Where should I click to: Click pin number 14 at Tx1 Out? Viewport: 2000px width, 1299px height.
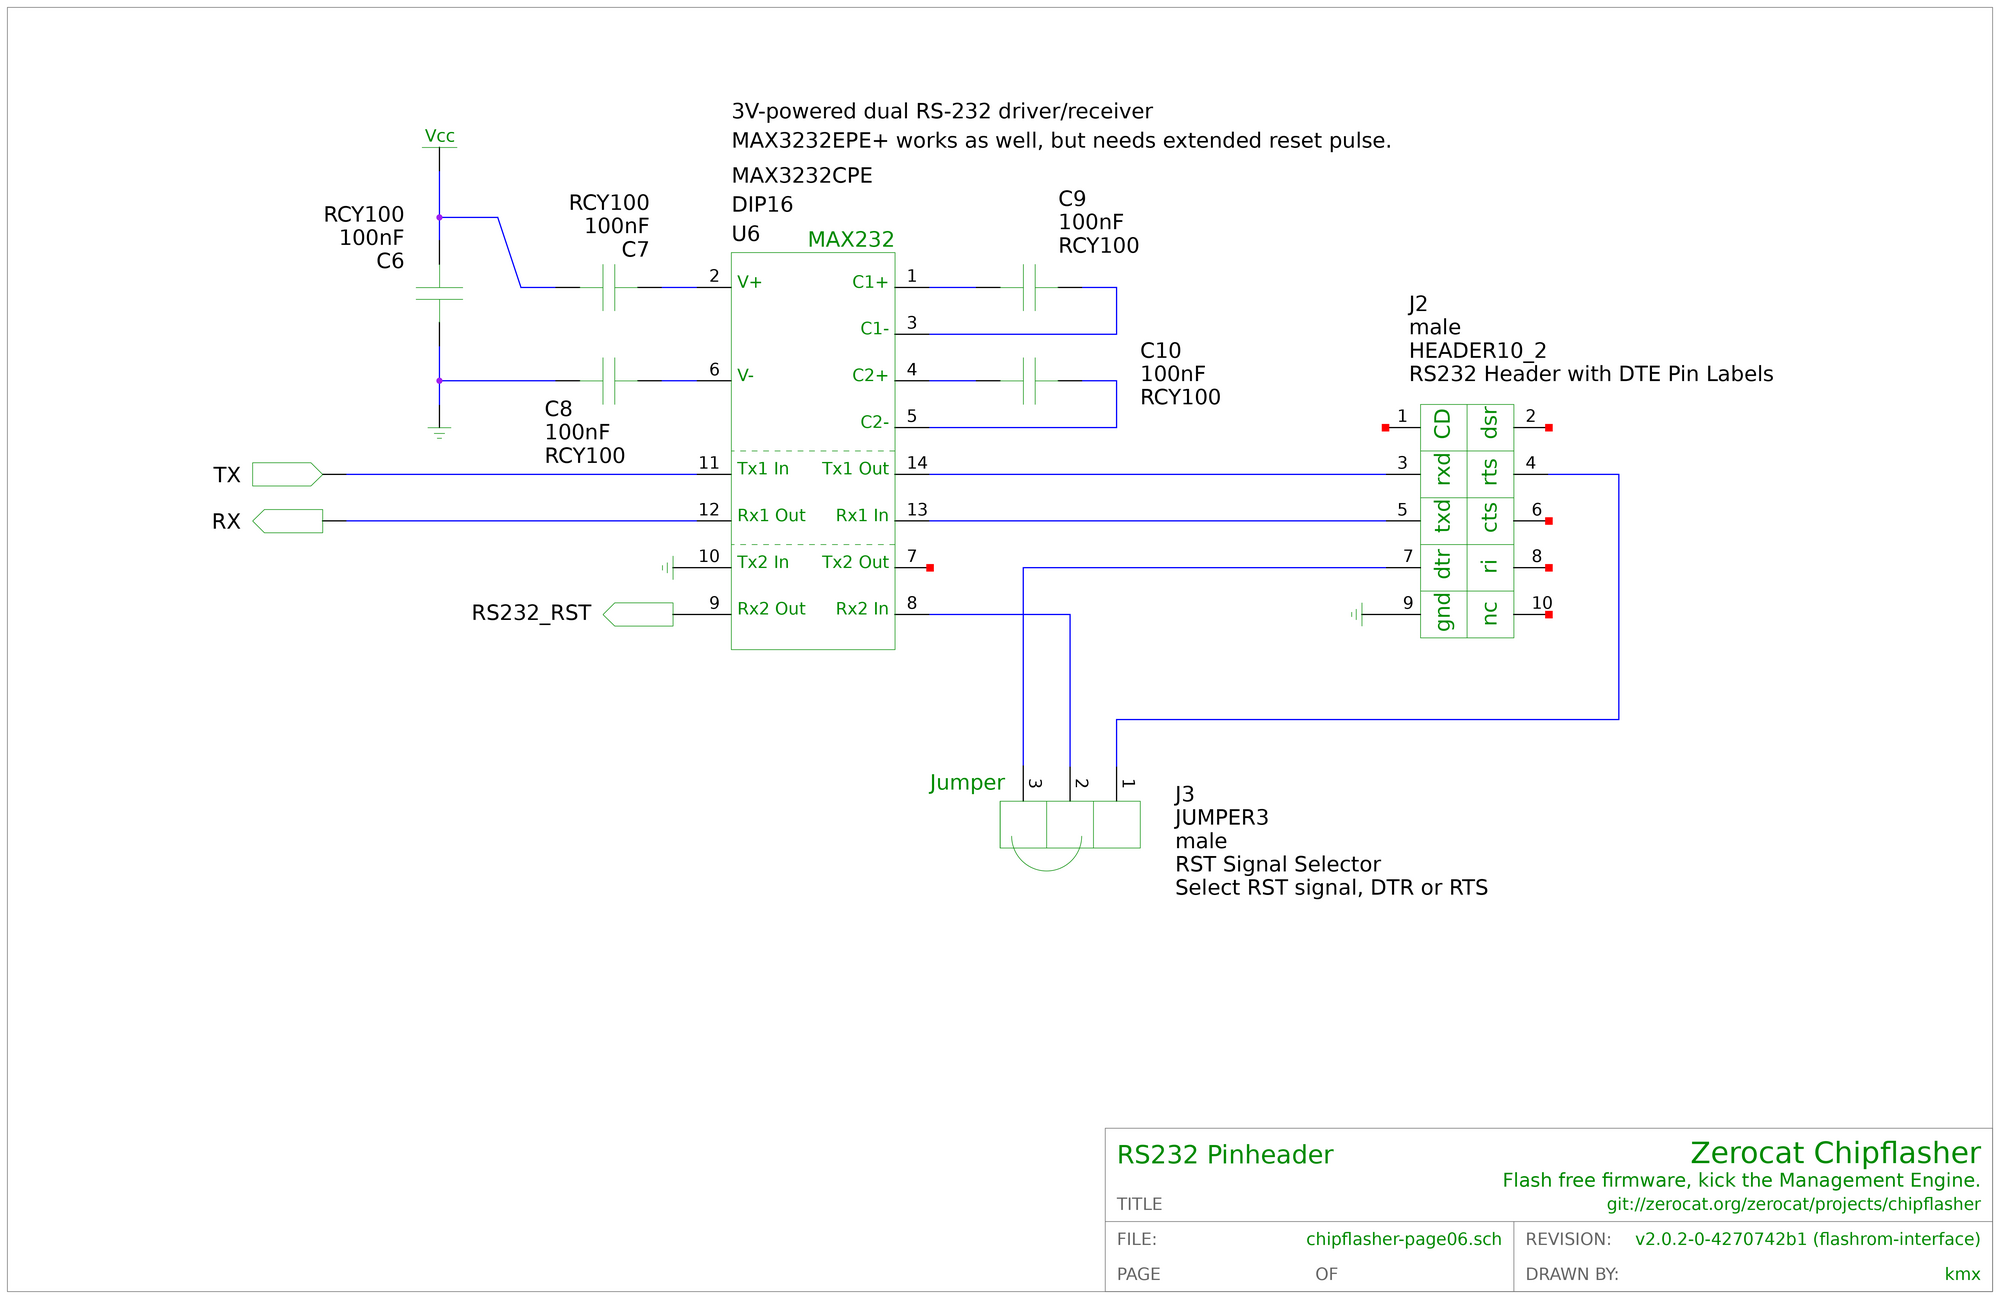click(x=917, y=463)
